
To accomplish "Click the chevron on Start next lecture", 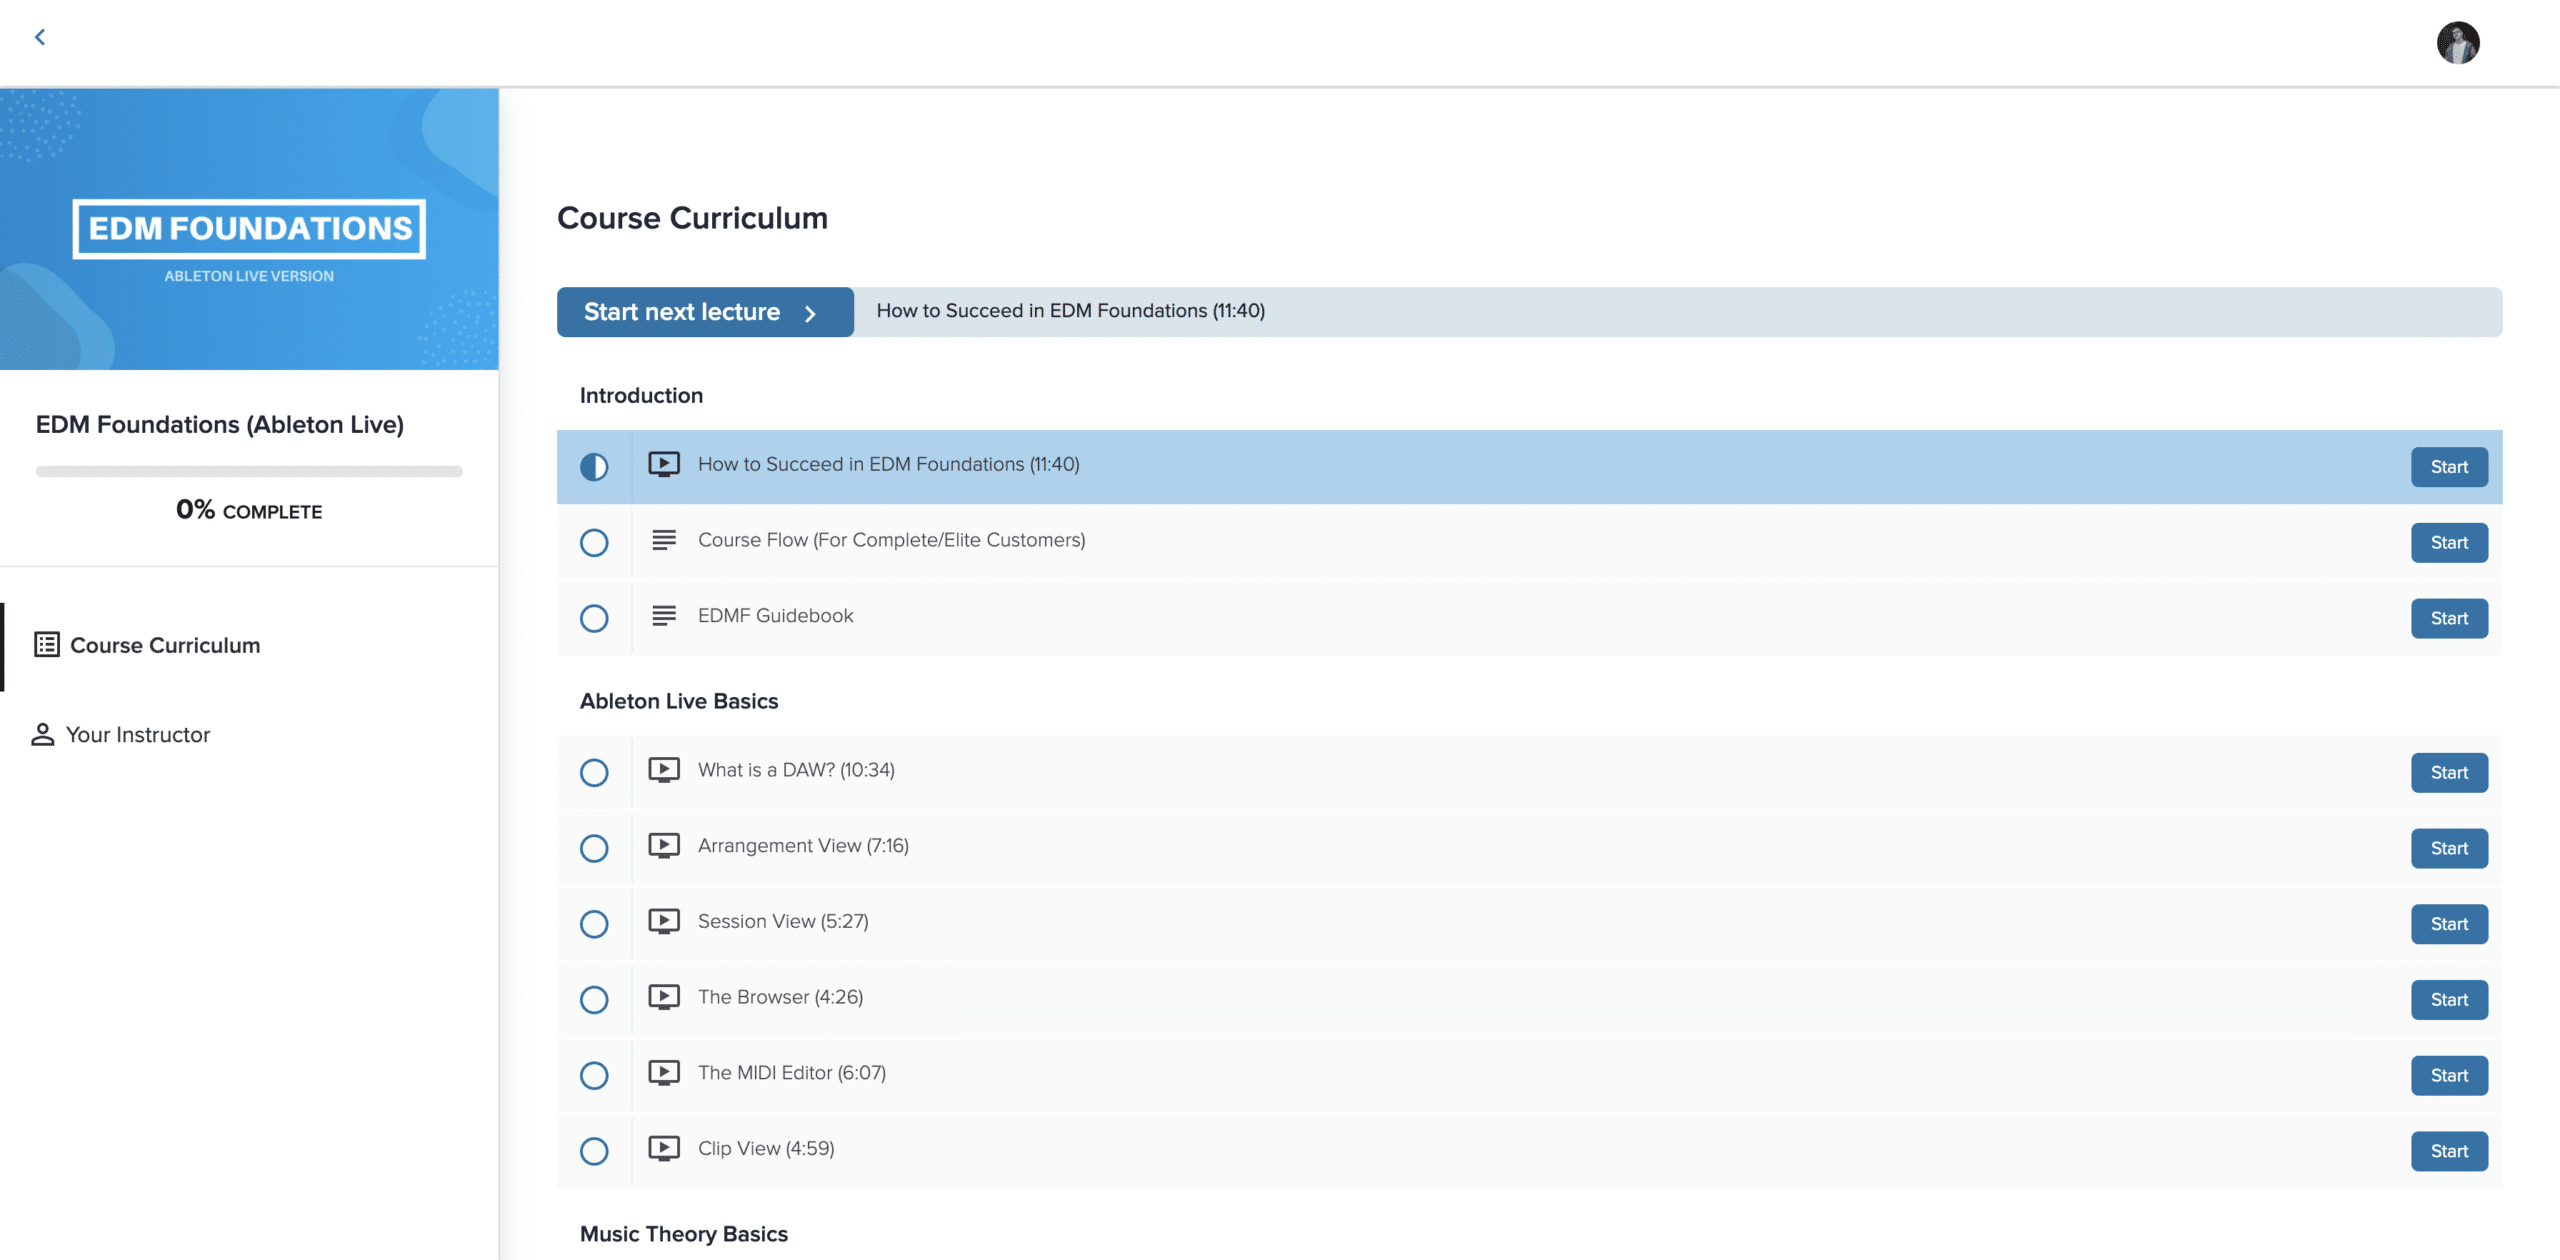I will tap(810, 314).
